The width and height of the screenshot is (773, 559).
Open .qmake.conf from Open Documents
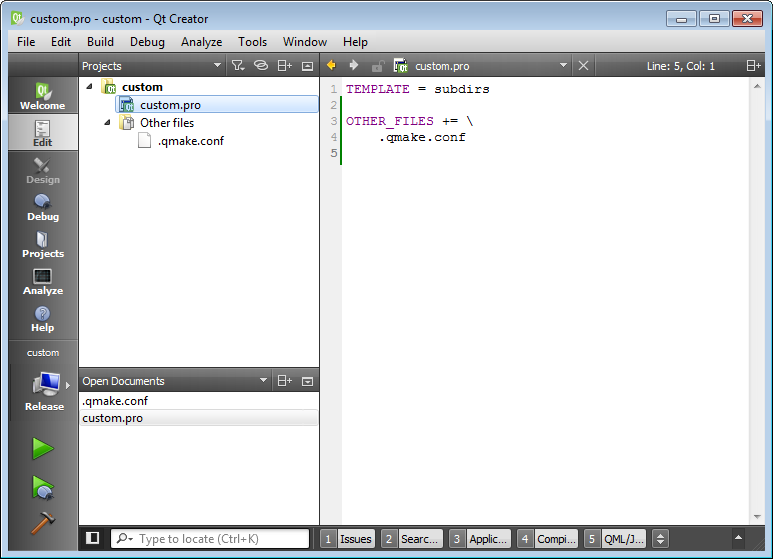pyautogui.click(x=199, y=401)
